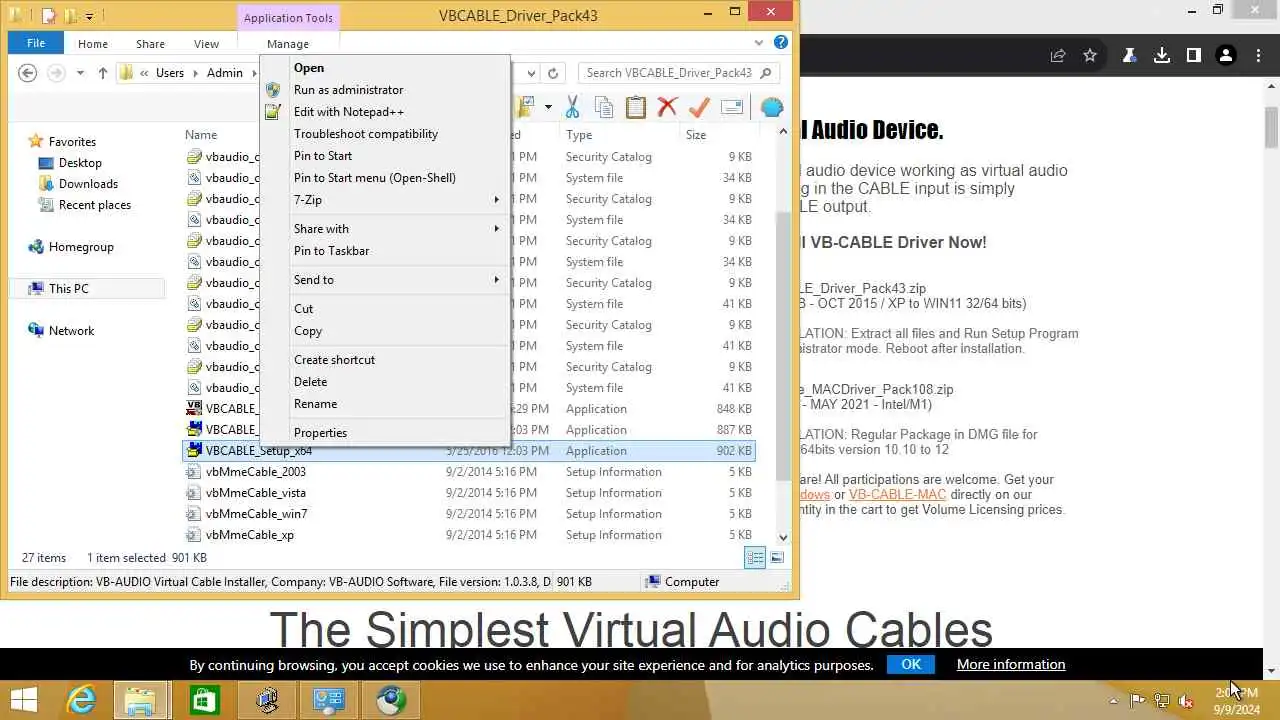Open the Windows Start button
This screenshot has width=1280, height=720.
tap(24, 700)
